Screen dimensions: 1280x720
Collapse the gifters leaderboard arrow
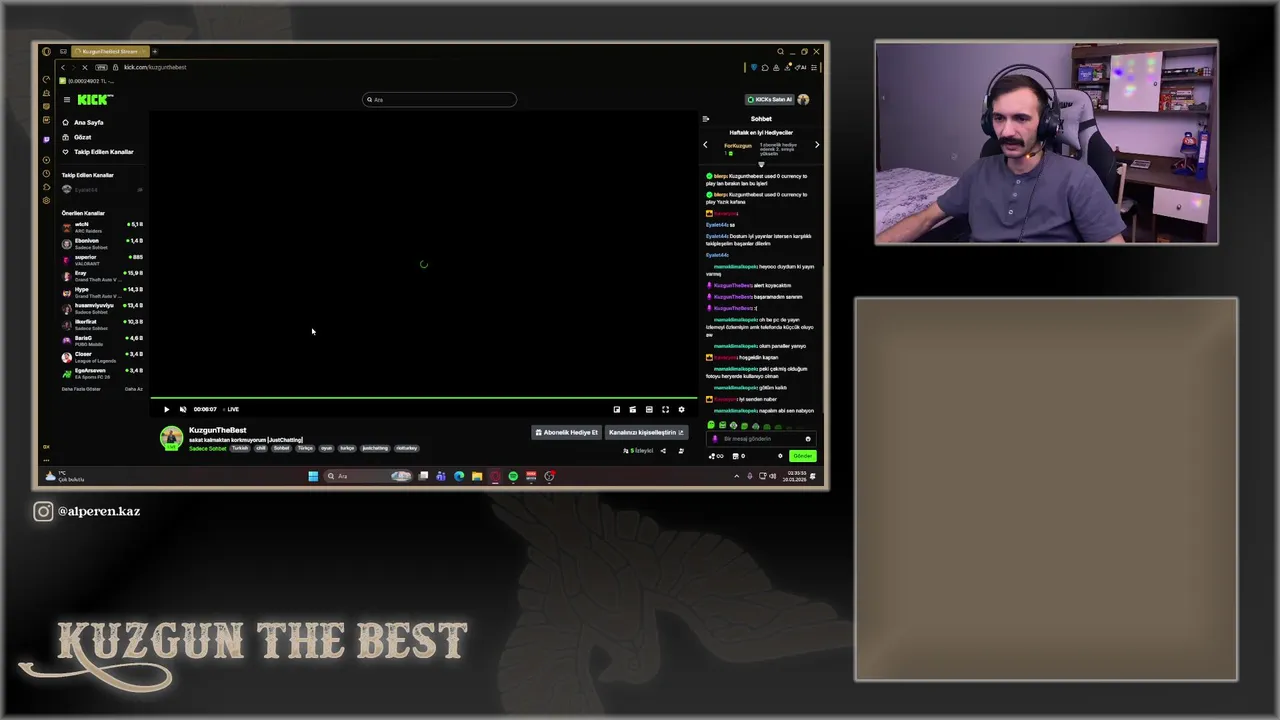click(761, 164)
